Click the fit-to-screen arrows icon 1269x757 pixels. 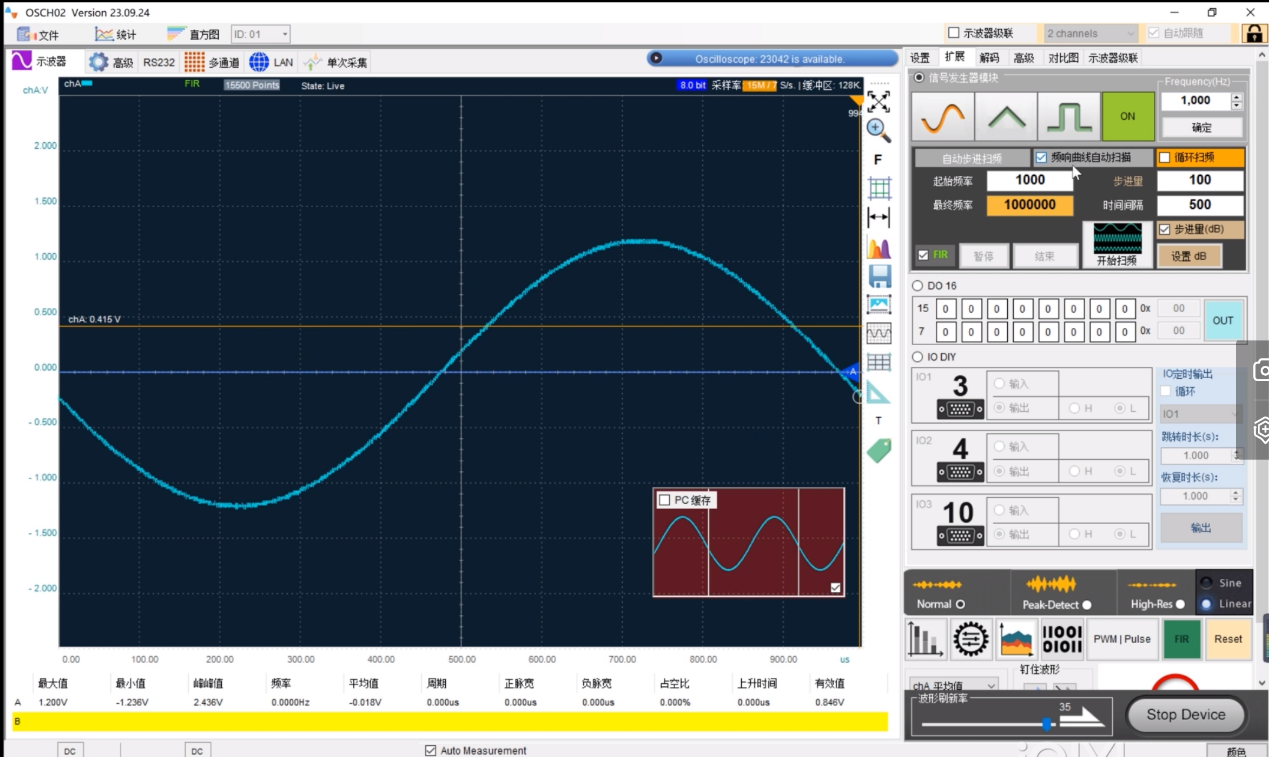point(878,102)
